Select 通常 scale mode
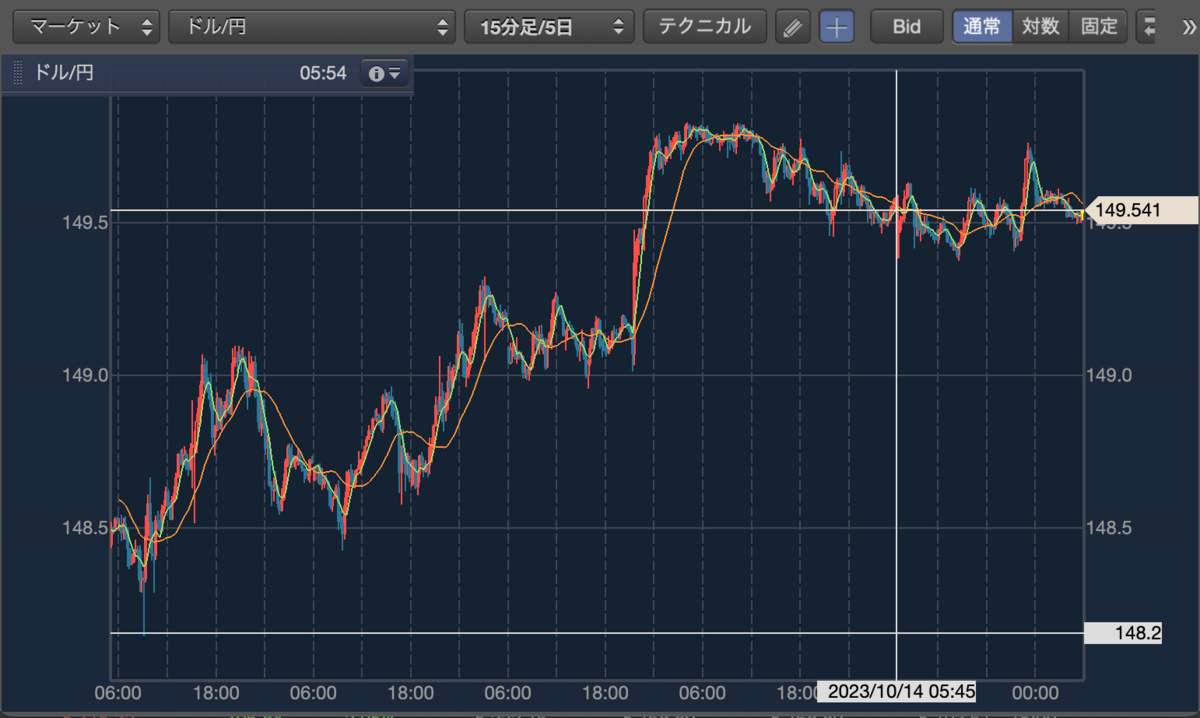The width and height of the screenshot is (1200, 718). click(982, 27)
